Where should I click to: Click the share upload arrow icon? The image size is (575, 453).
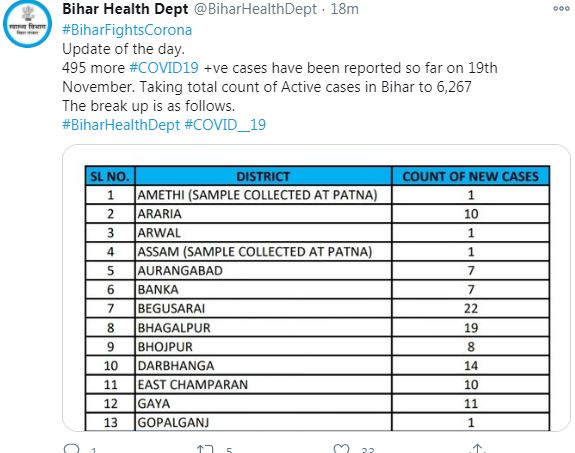click(x=477, y=448)
